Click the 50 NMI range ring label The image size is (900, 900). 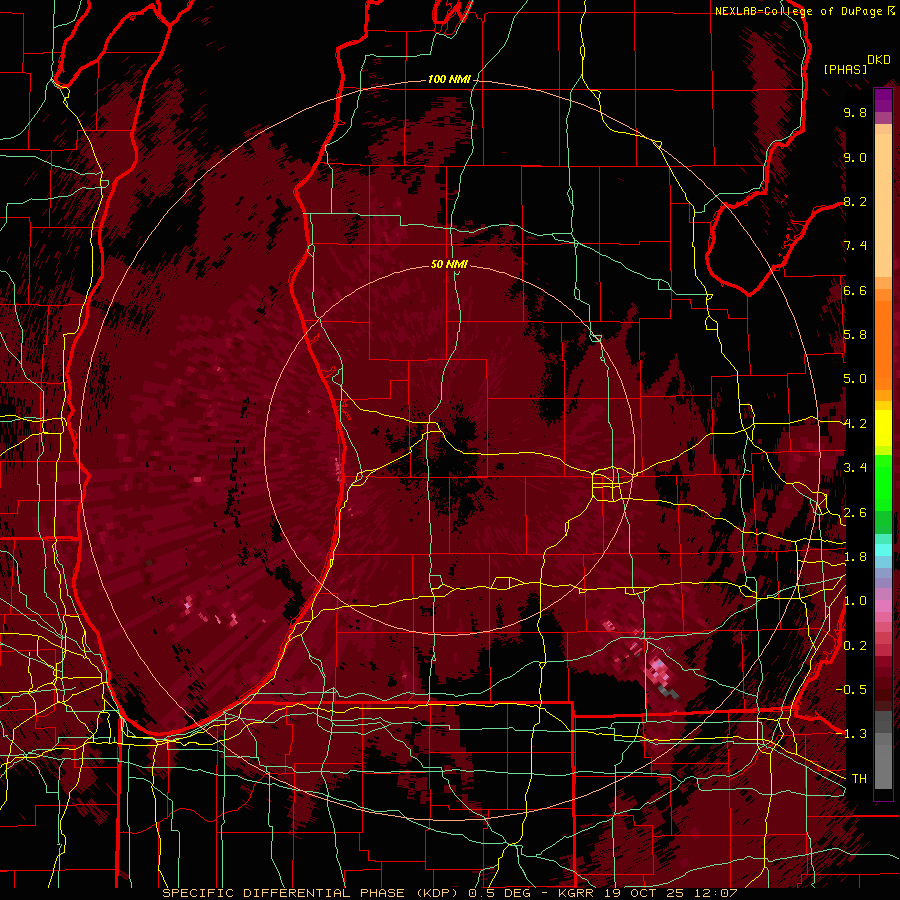[x=449, y=264]
